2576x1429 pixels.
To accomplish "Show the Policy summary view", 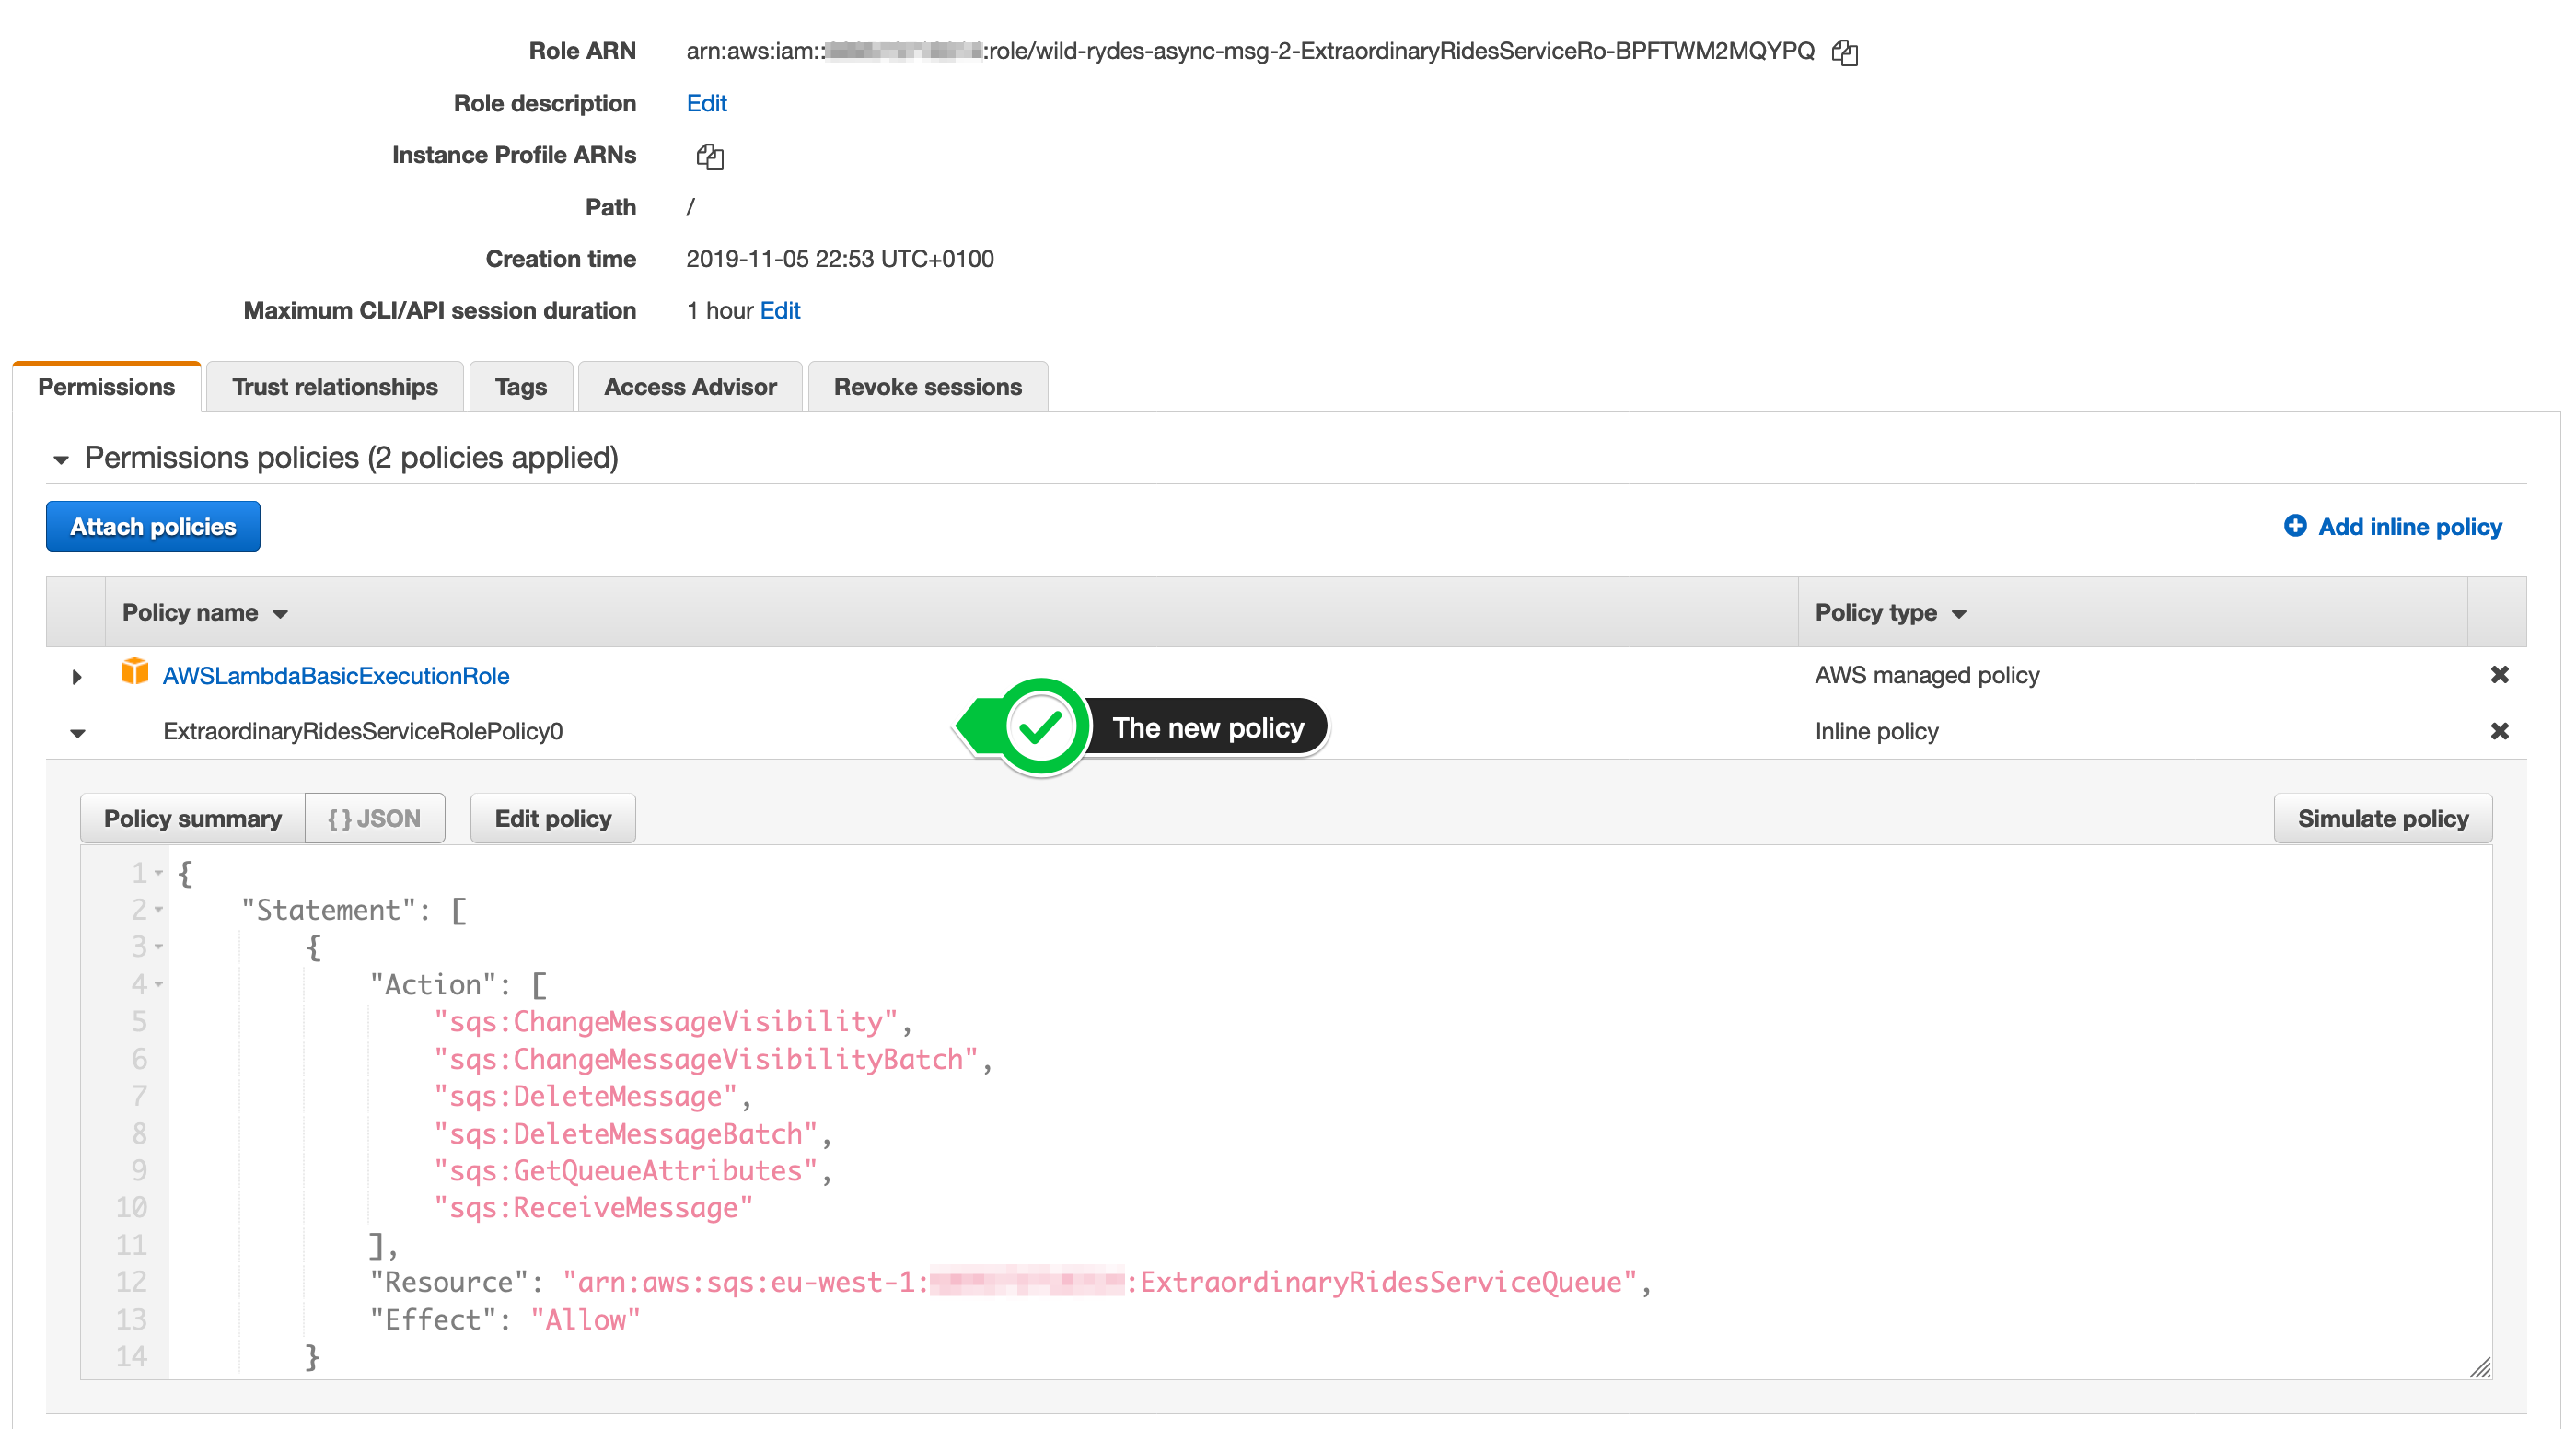I will point(193,819).
